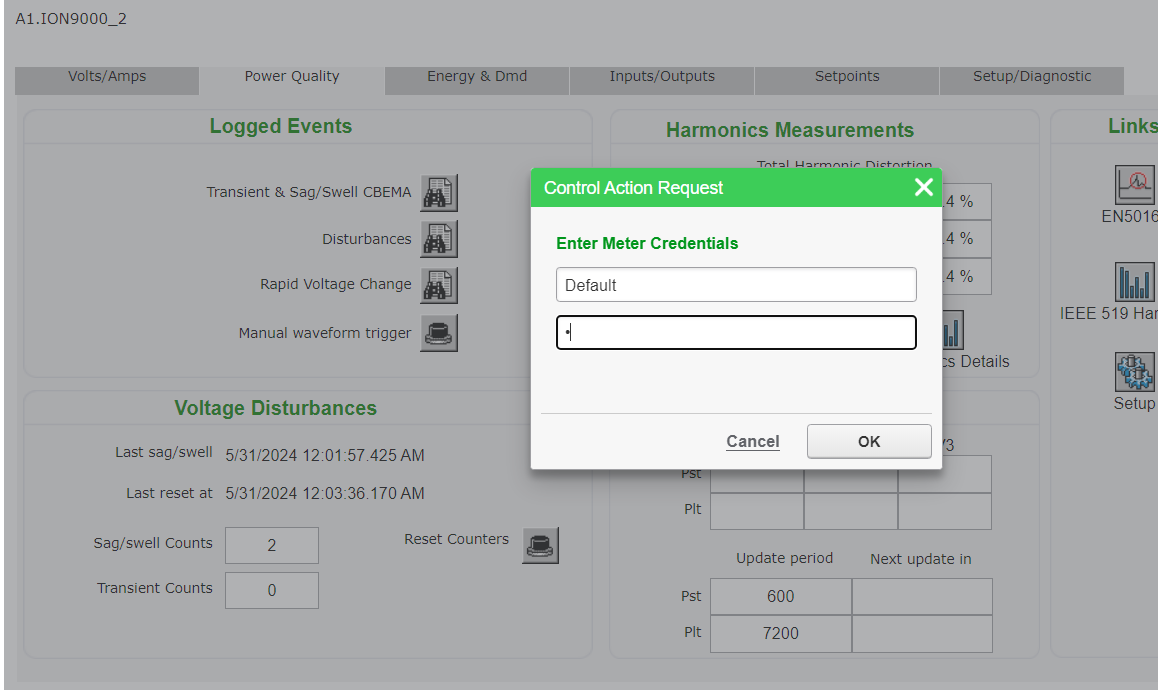Open the Setup/Diagnostic tab
Viewport: 1158px width, 690px height.
coord(1032,77)
